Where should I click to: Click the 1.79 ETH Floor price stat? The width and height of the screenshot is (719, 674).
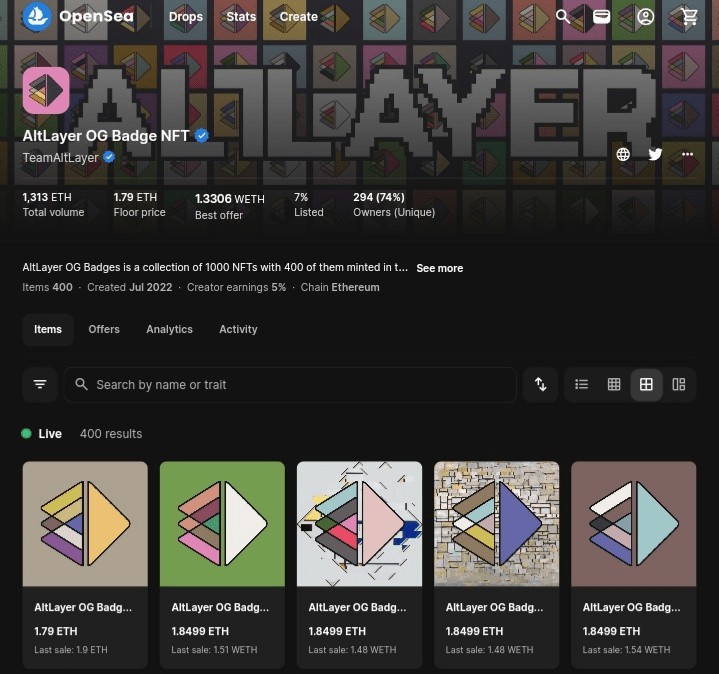click(x=139, y=204)
